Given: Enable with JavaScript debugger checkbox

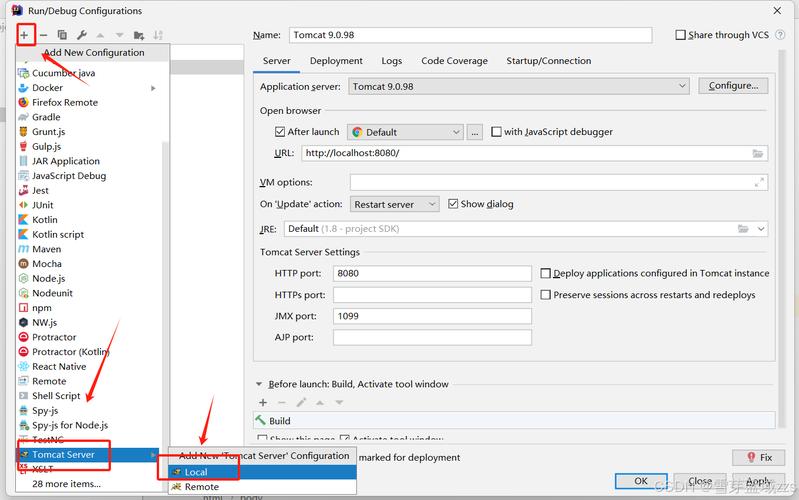Looking at the screenshot, I should (x=496, y=132).
